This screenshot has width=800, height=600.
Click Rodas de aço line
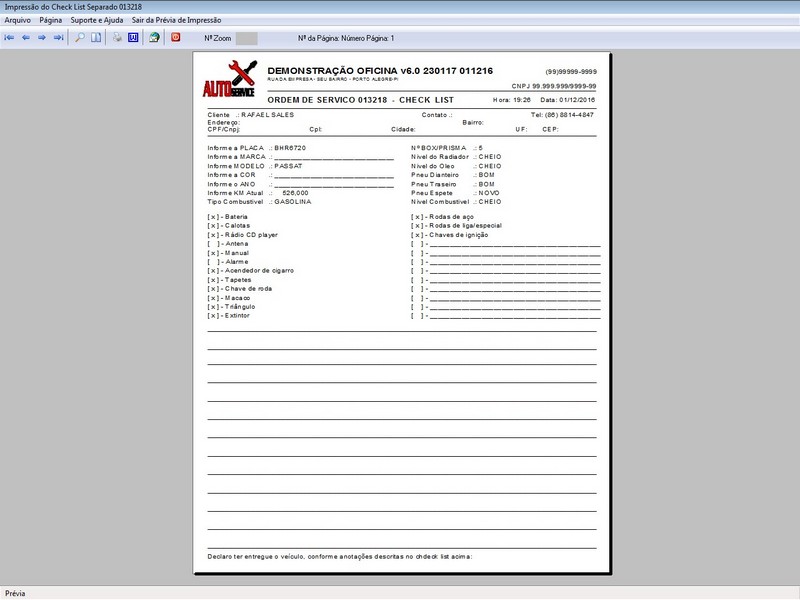click(x=442, y=217)
